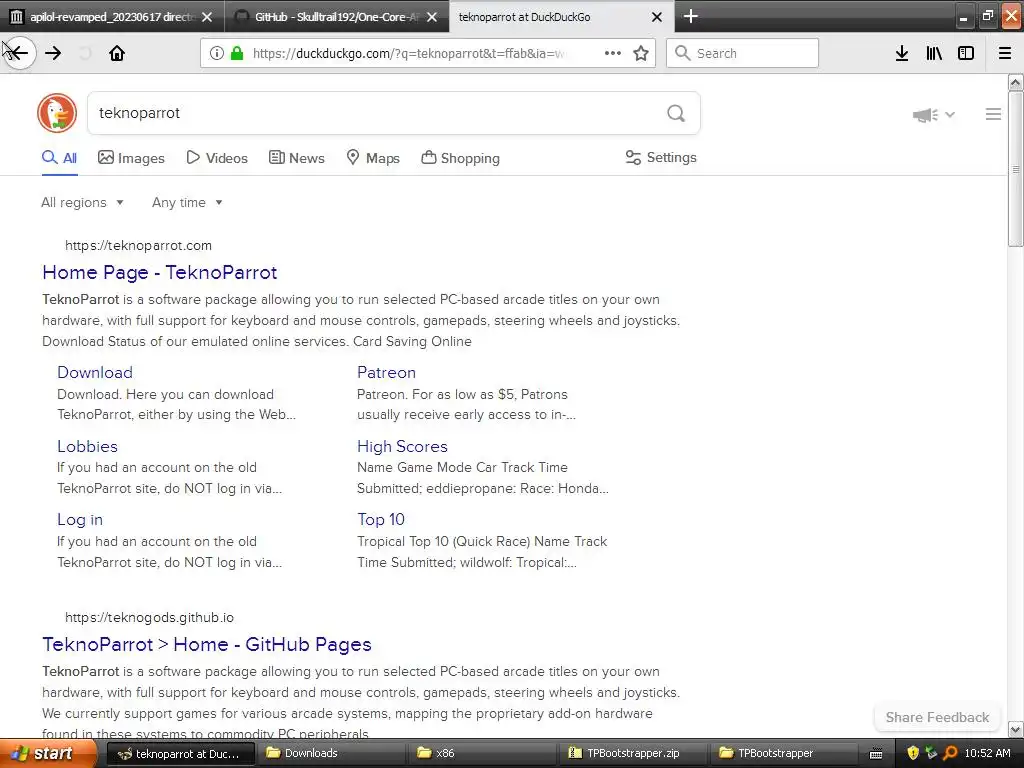
Task: Open the browser home page icon
Action: (x=117, y=53)
